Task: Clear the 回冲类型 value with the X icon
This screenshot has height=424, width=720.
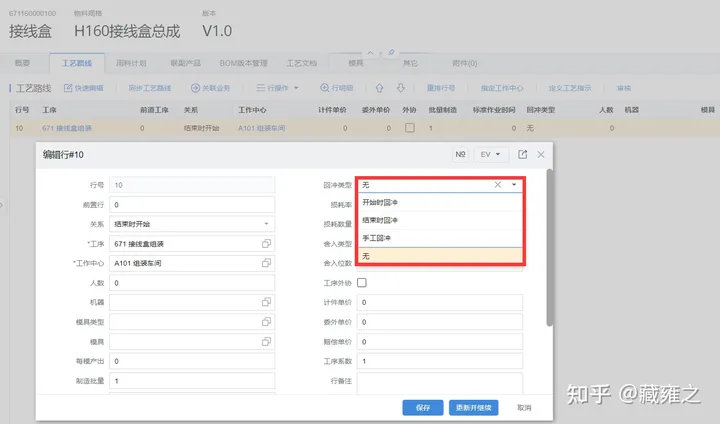Action: coord(498,185)
